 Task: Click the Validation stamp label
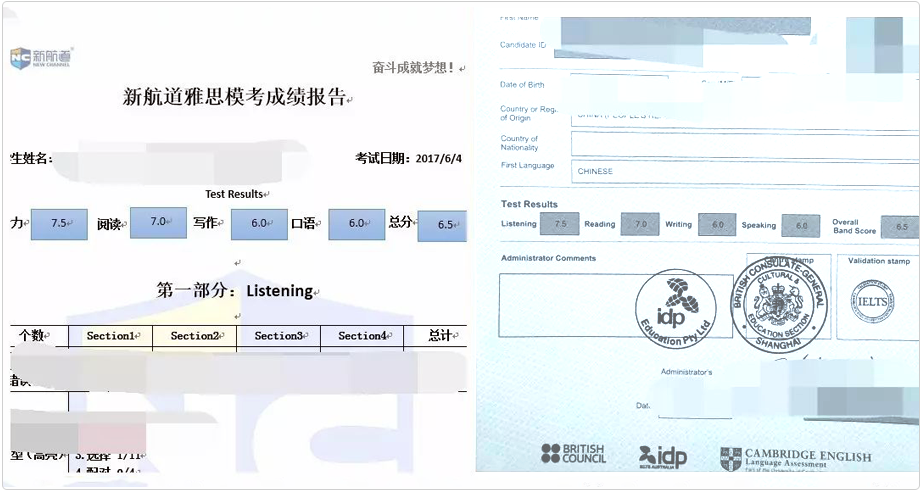click(x=879, y=261)
